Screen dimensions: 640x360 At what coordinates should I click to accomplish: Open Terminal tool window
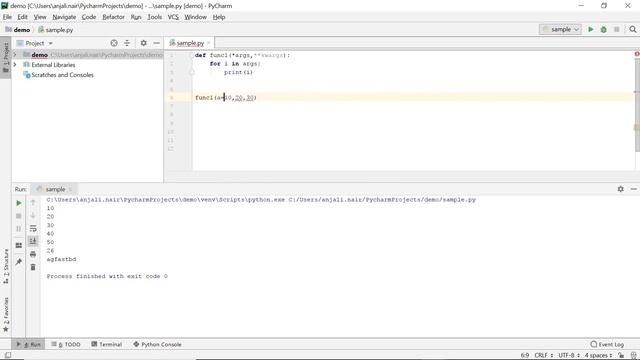click(107, 344)
